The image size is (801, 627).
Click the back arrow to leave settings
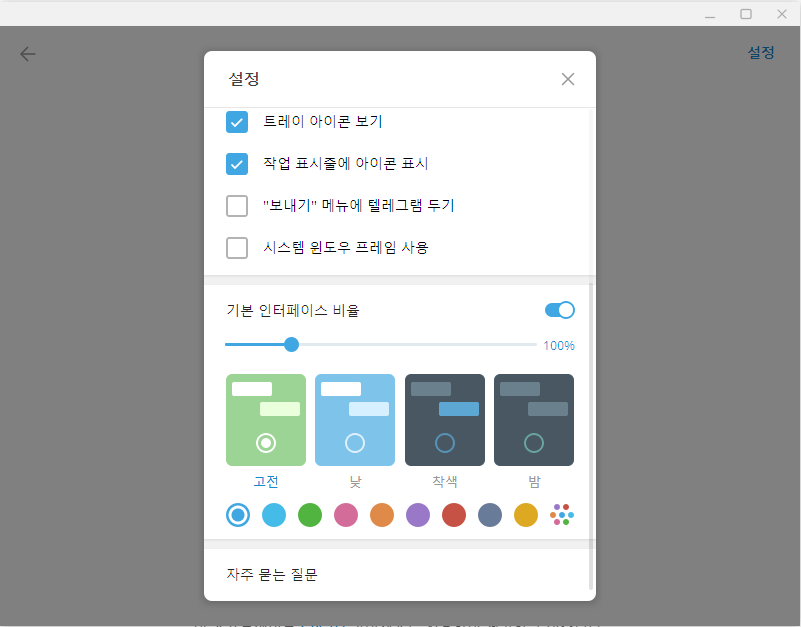click(27, 54)
